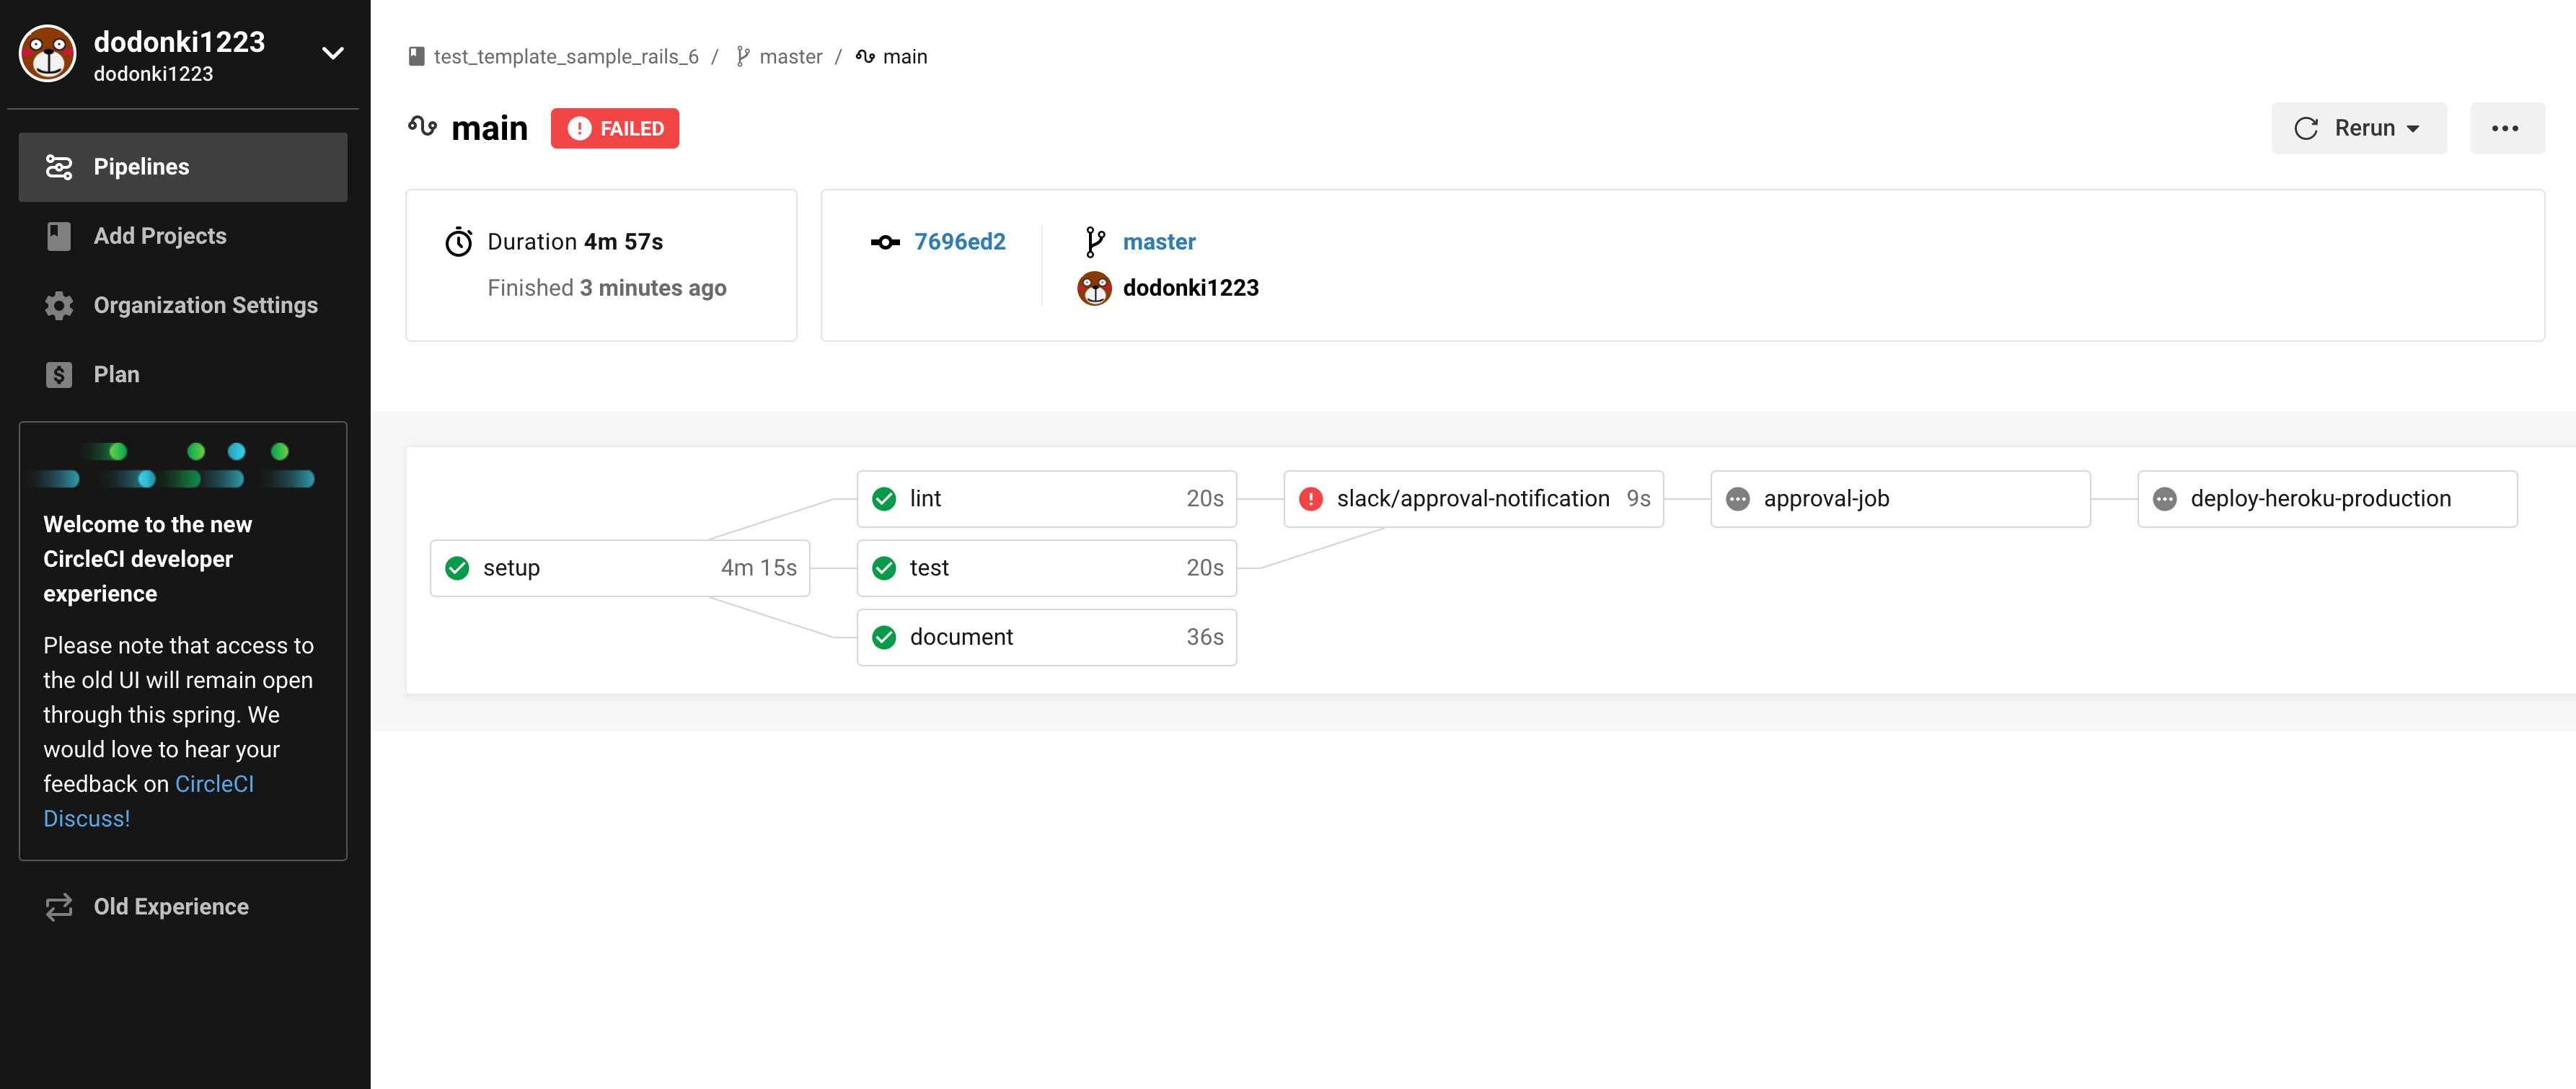Click the dodonki1223 avatar in commit panel
The height and width of the screenshot is (1089, 2576).
(1094, 288)
